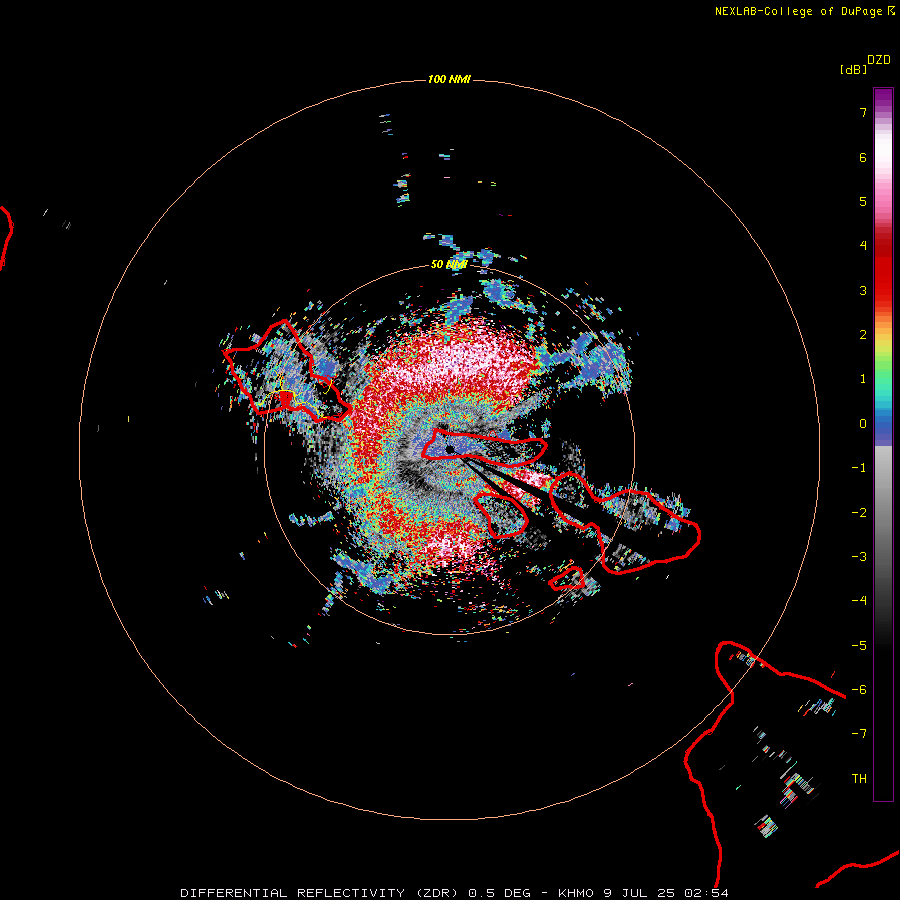Image resolution: width=900 pixels, height=900 pixels.
Task: Click the -4 value on color scale
Action: [859, 601]
